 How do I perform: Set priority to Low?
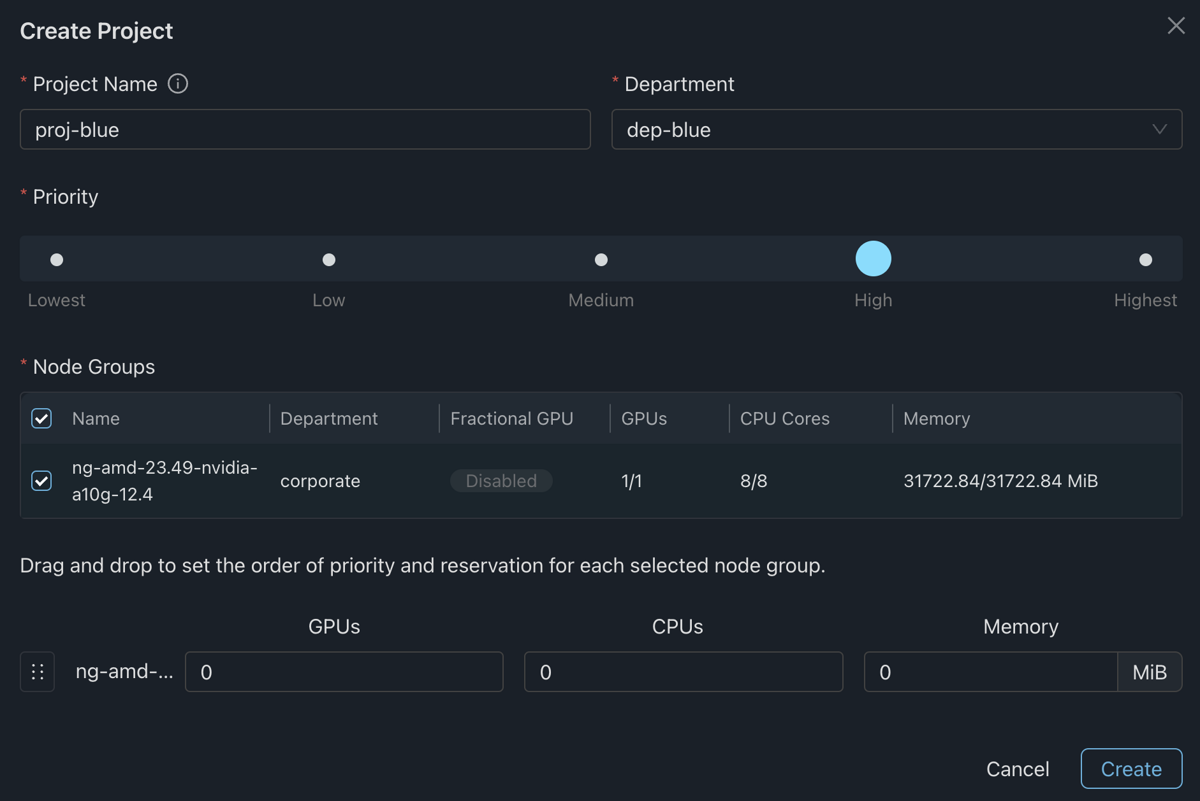click(x=329, y=260)
